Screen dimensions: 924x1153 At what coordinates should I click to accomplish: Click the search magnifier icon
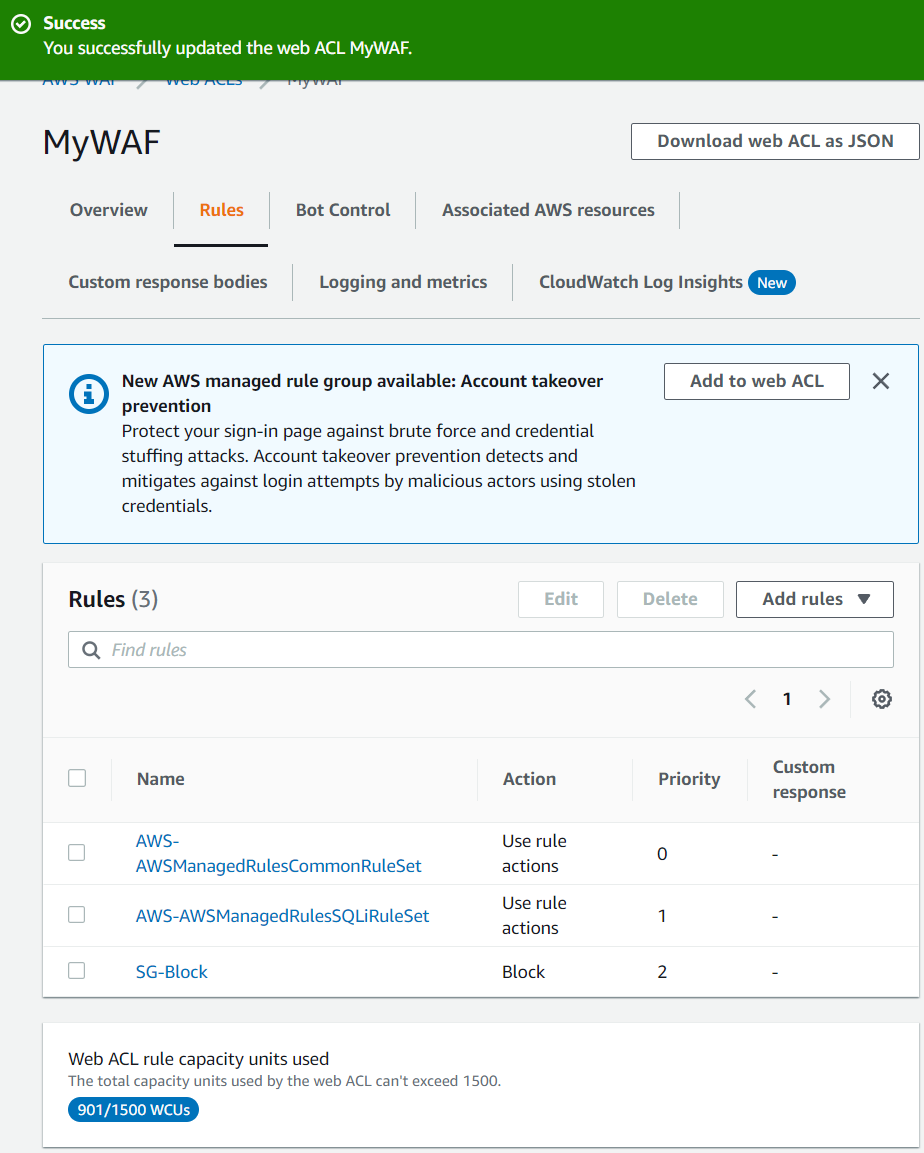(91, 650)
